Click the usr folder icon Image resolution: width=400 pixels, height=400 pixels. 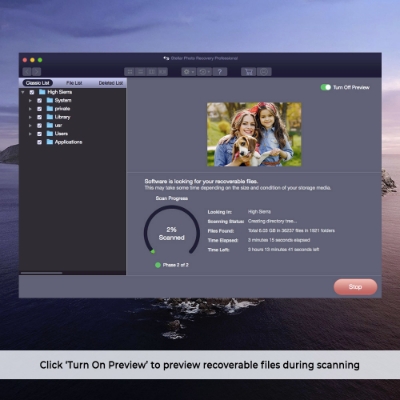click(50, 125)
